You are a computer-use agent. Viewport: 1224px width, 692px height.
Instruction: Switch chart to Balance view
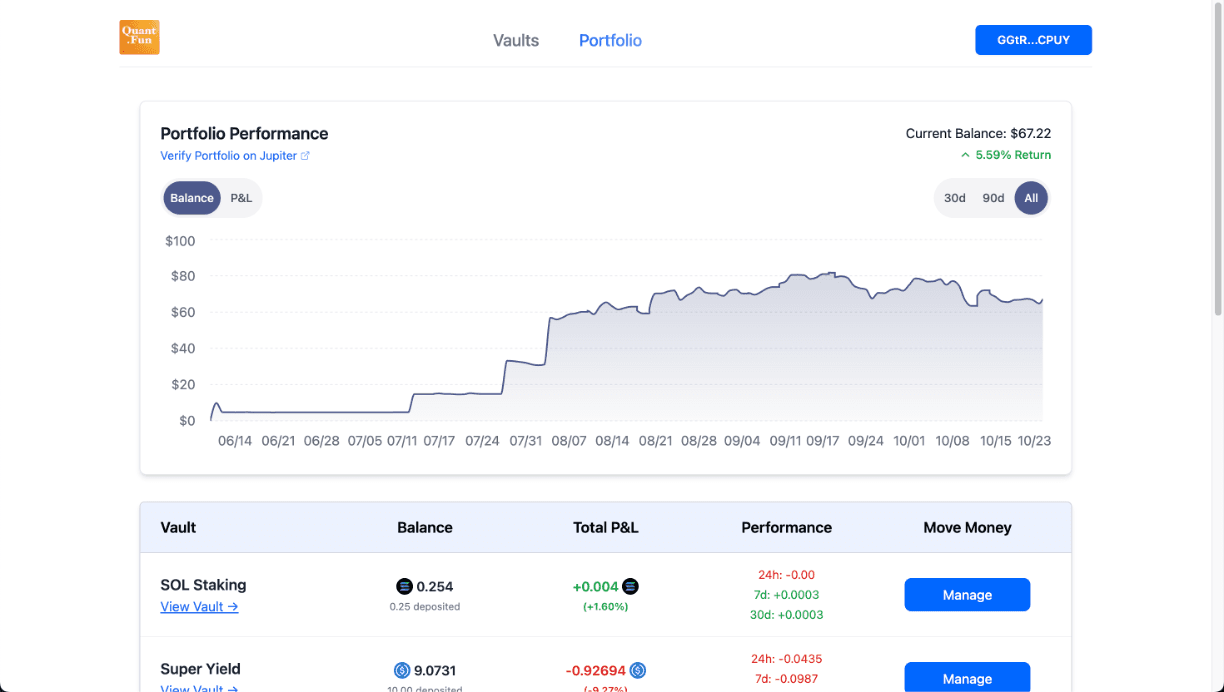click(191, 198)
